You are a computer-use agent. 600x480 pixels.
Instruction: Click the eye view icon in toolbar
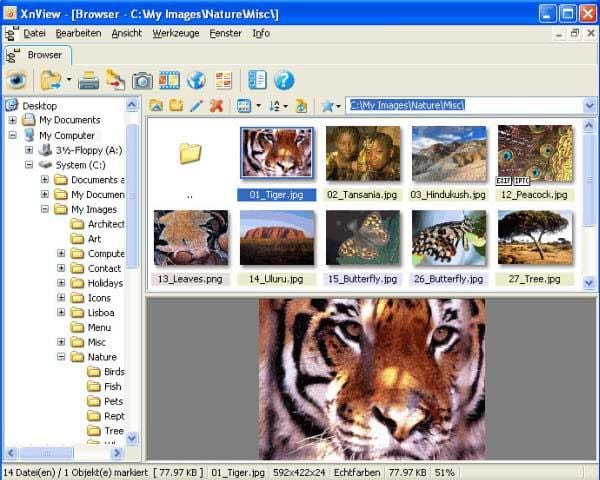pos(16,81)
